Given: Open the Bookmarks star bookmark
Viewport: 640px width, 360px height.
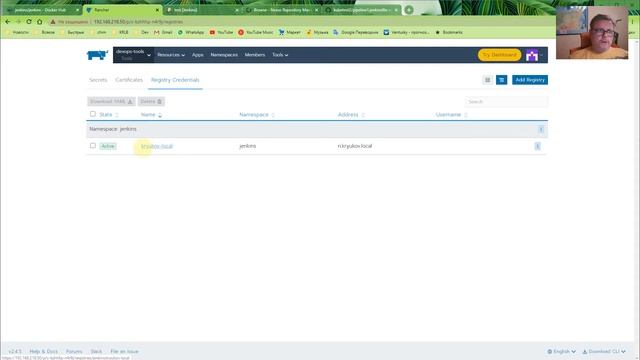Looking at the screenshot, I should coord(449,32).
